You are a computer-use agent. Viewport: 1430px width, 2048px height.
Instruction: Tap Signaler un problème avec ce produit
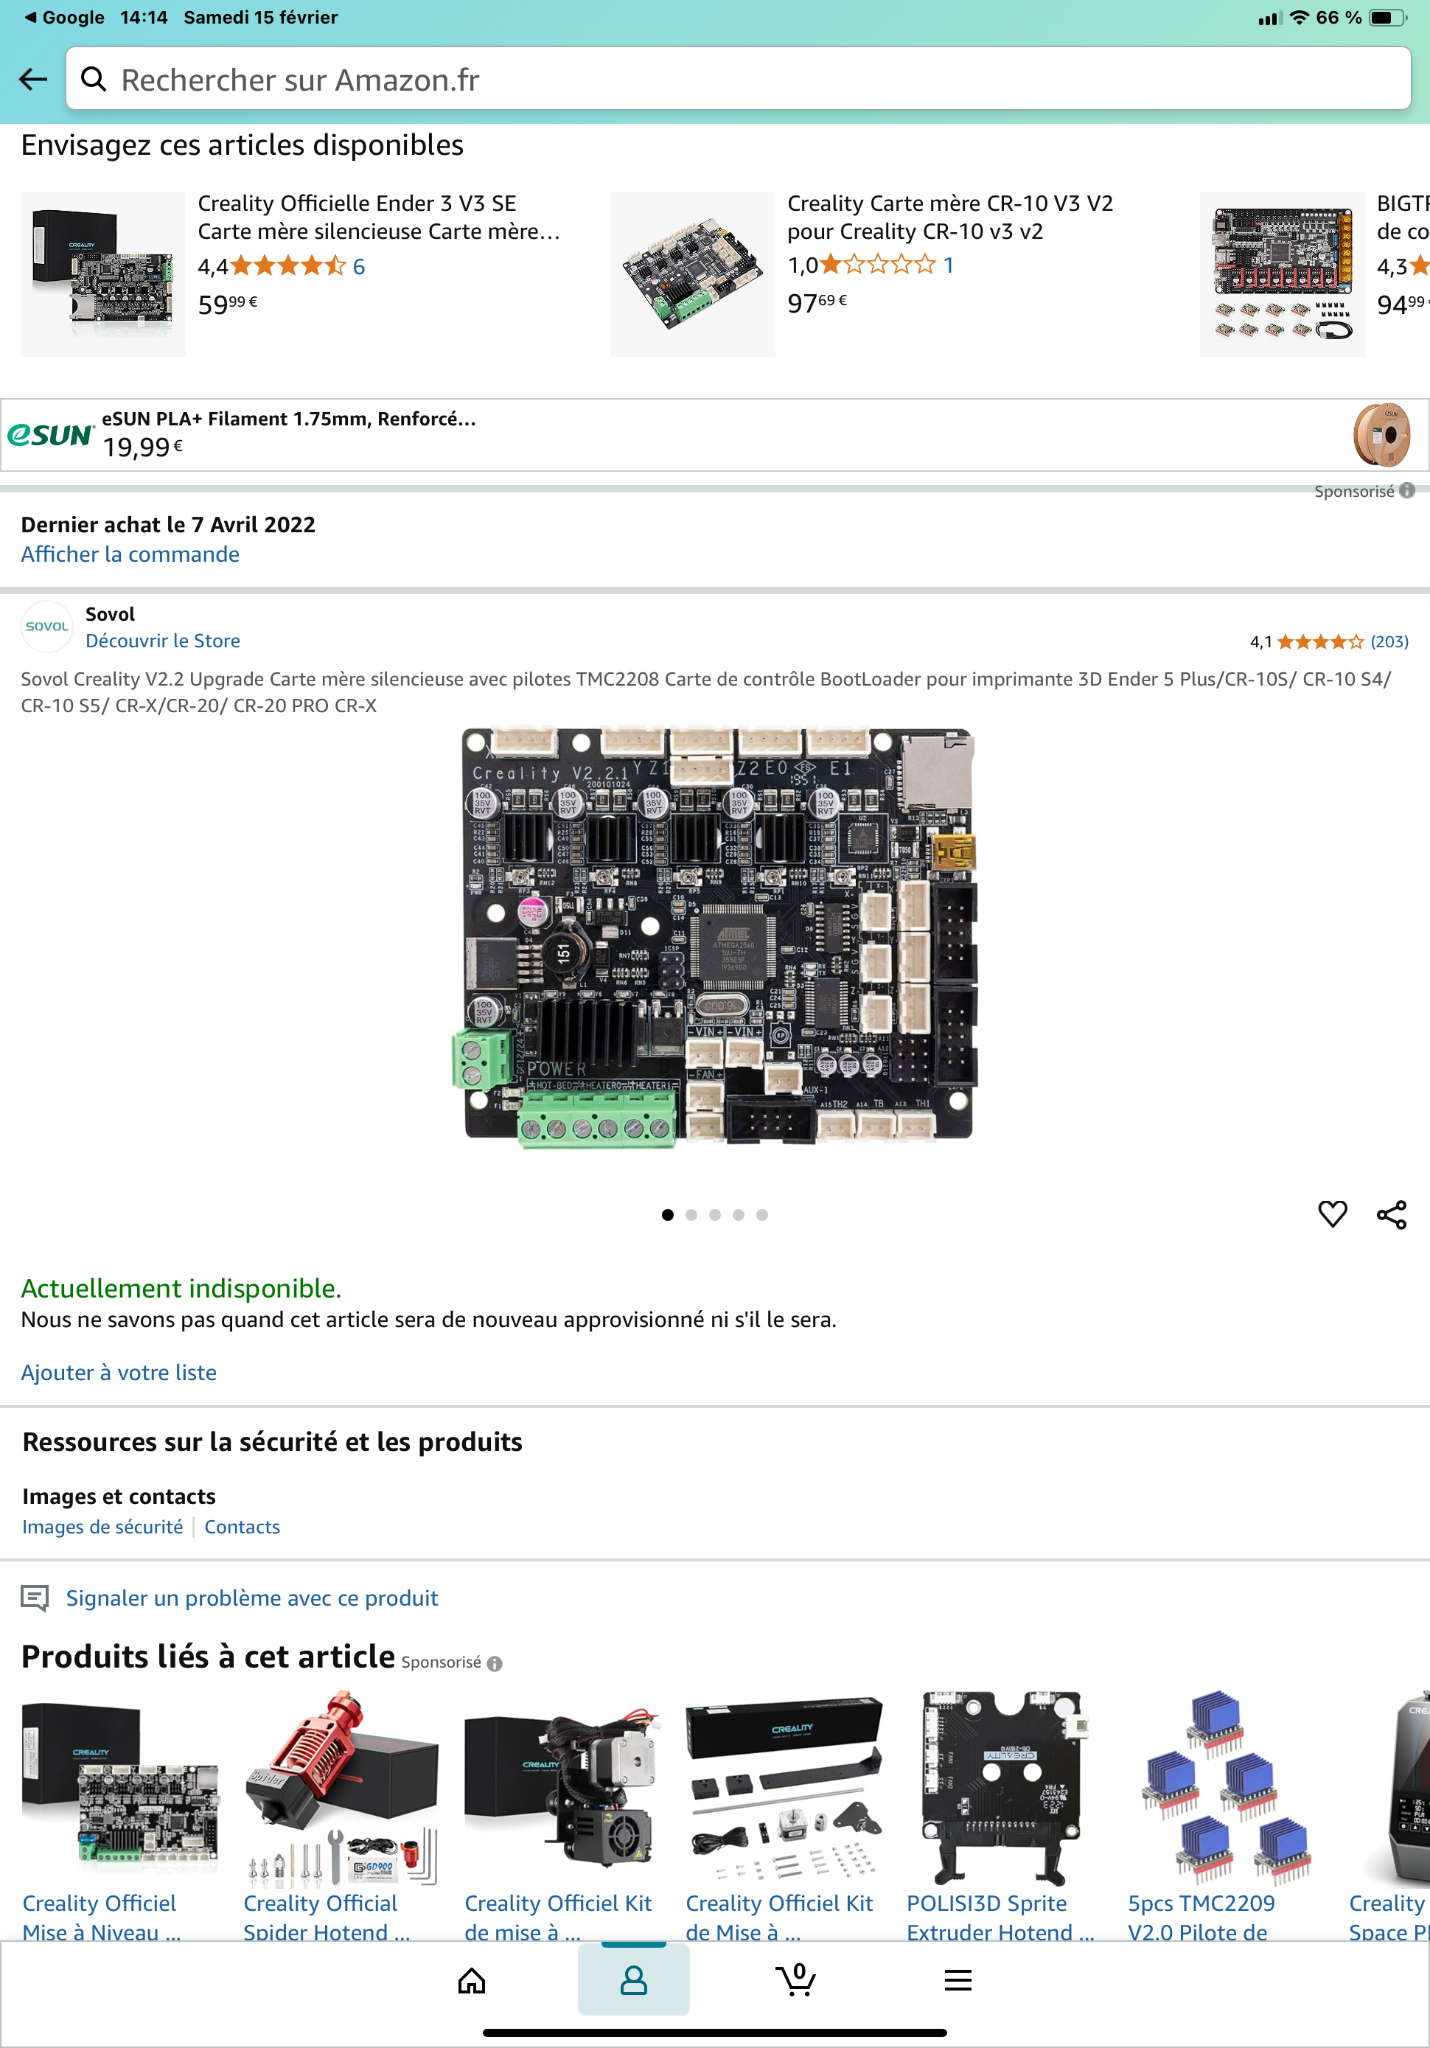coord(252,1598)
